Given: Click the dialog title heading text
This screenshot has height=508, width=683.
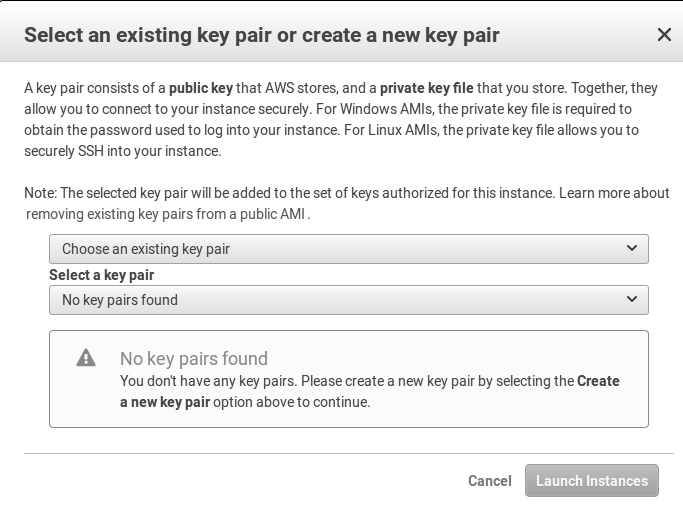Looking at the screenshot, I should coord(261,35).
